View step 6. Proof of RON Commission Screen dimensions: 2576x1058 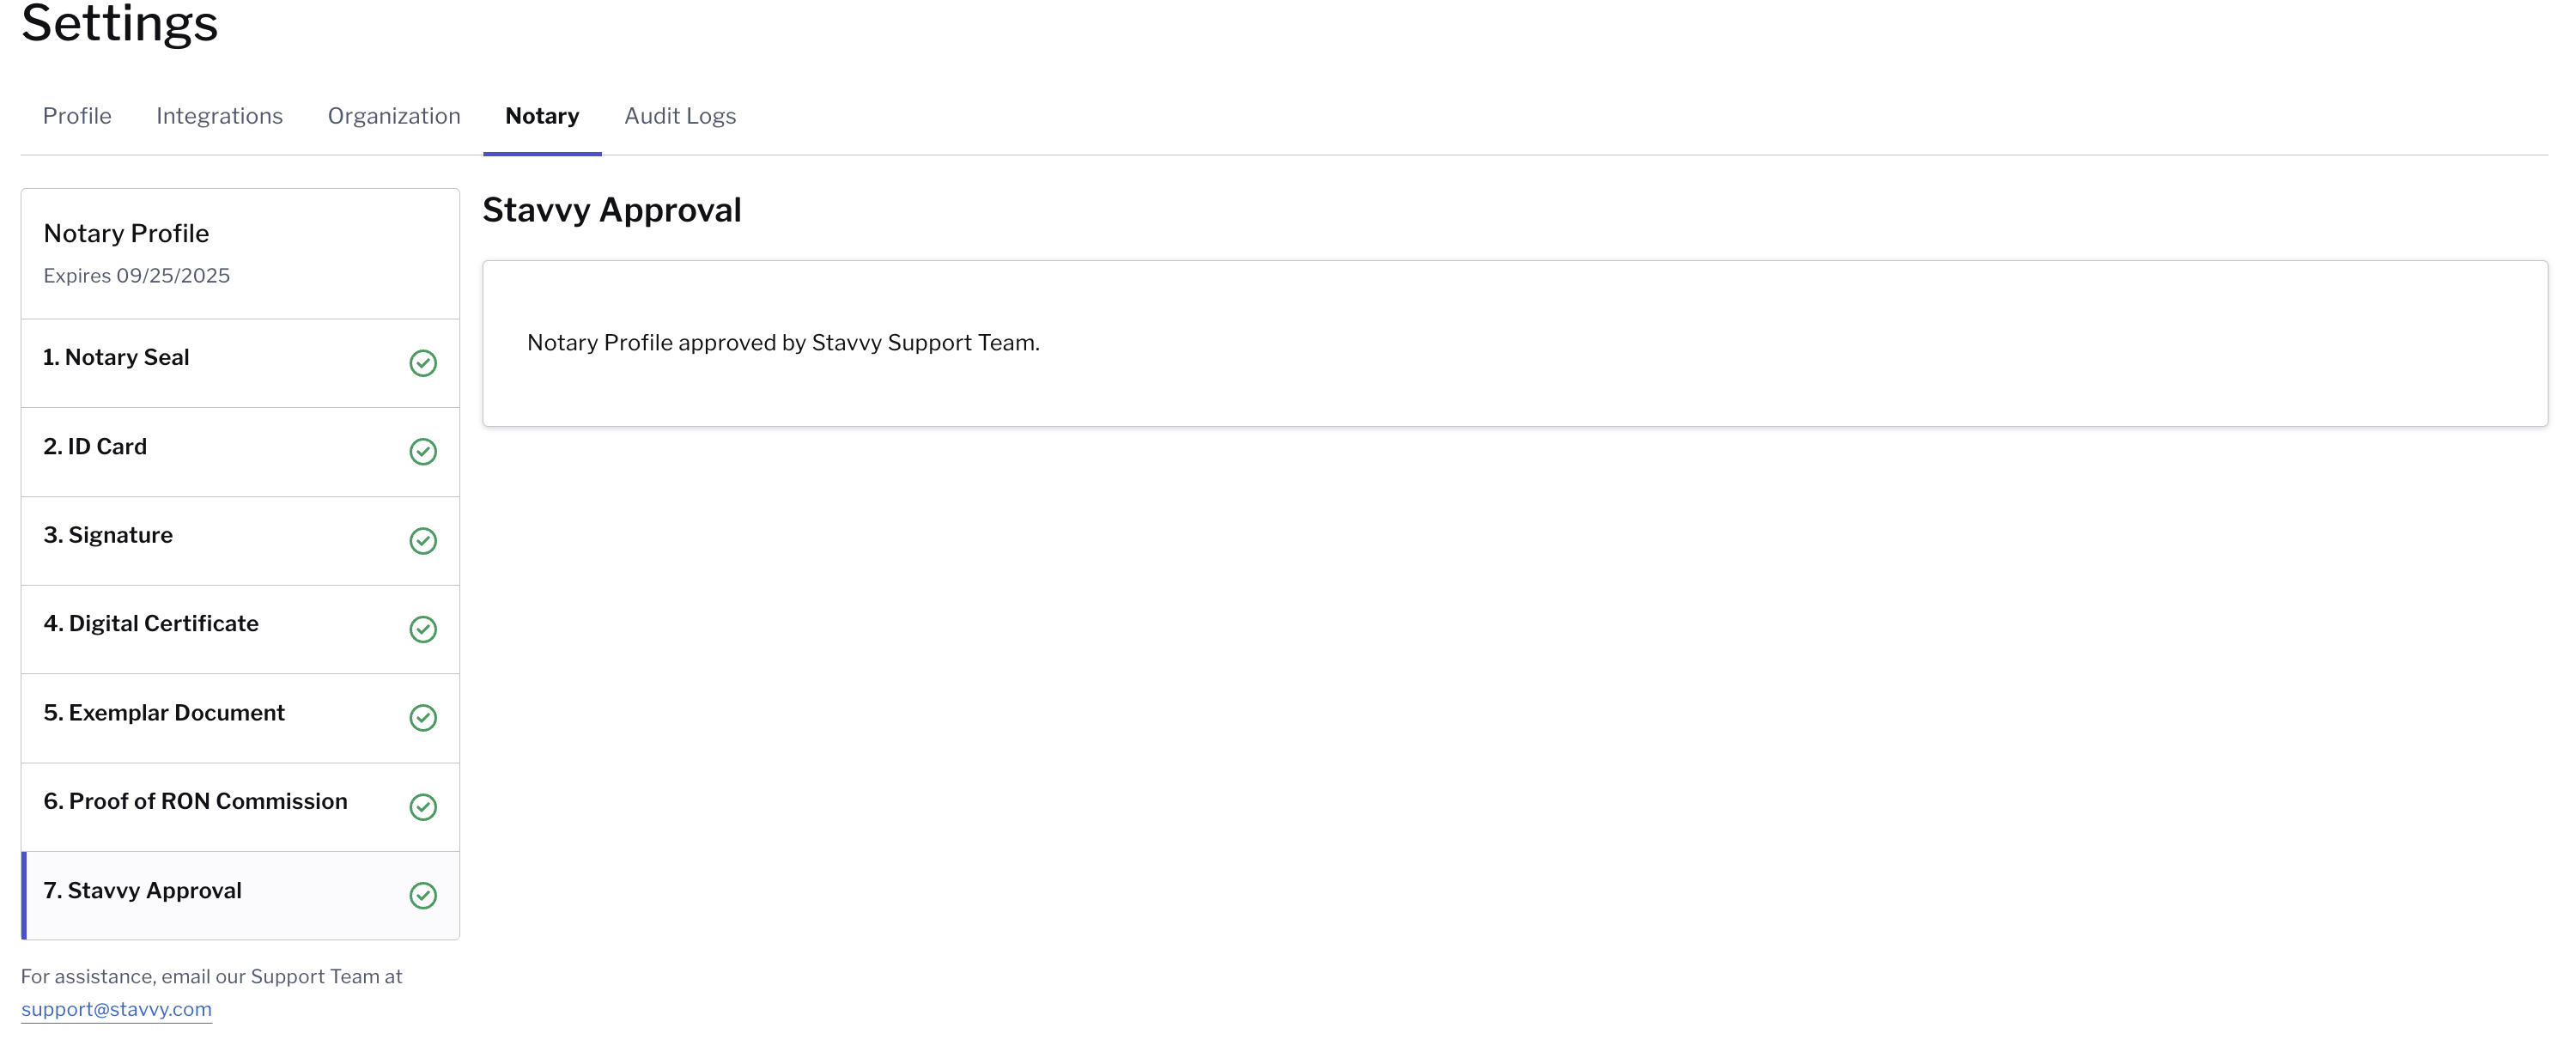click(240, 807)
